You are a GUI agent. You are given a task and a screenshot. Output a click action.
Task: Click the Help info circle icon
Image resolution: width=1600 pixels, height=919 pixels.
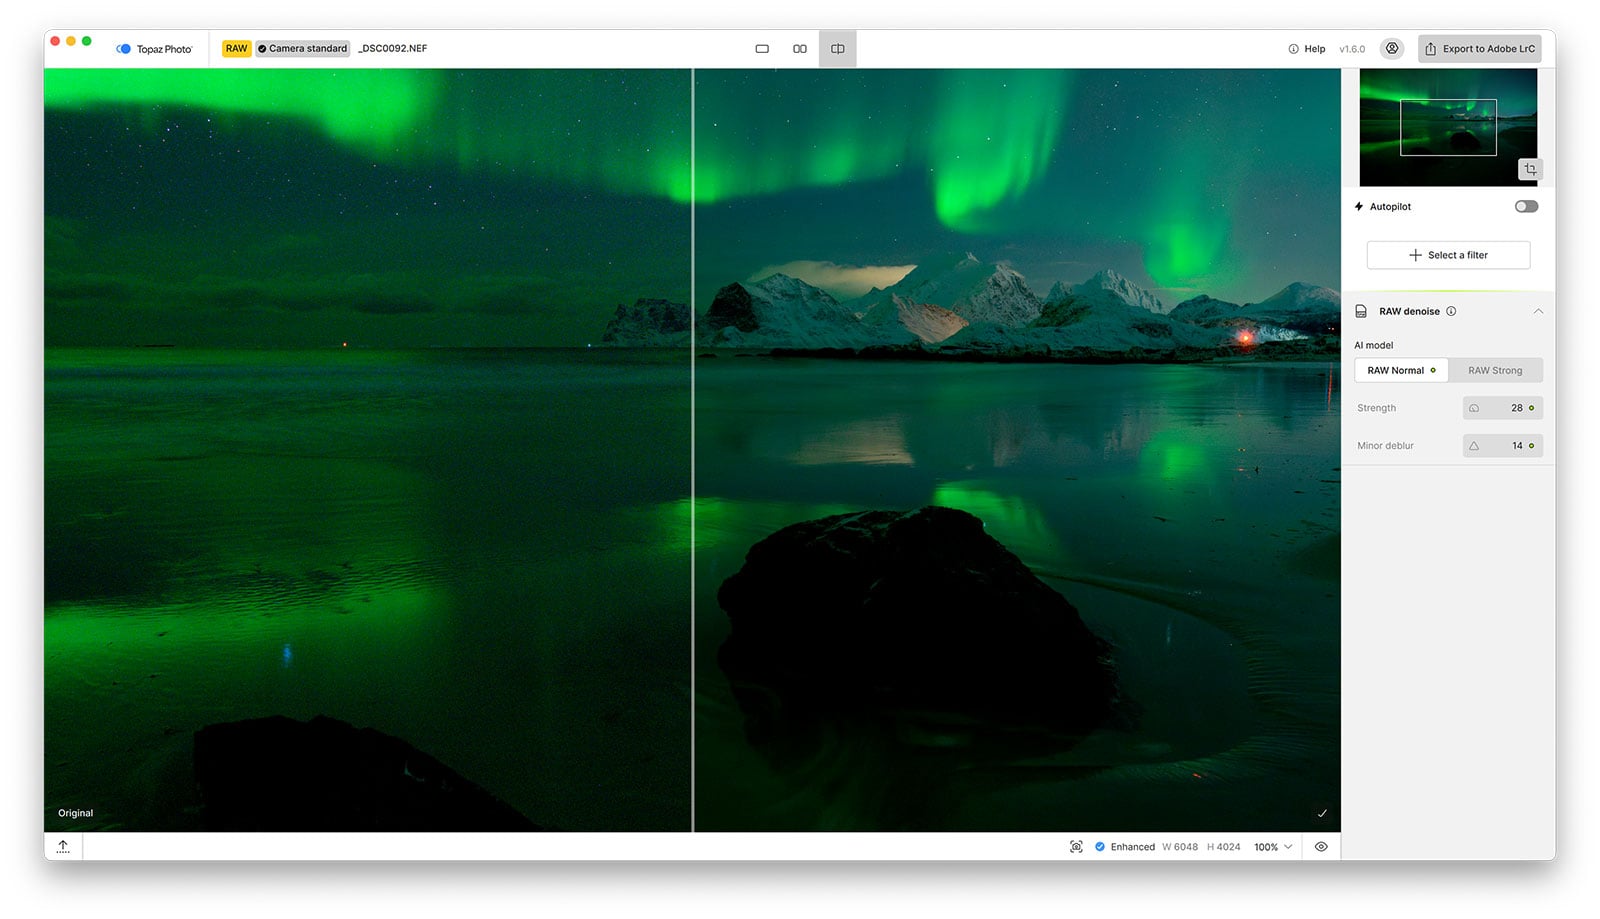(1293, 49)
